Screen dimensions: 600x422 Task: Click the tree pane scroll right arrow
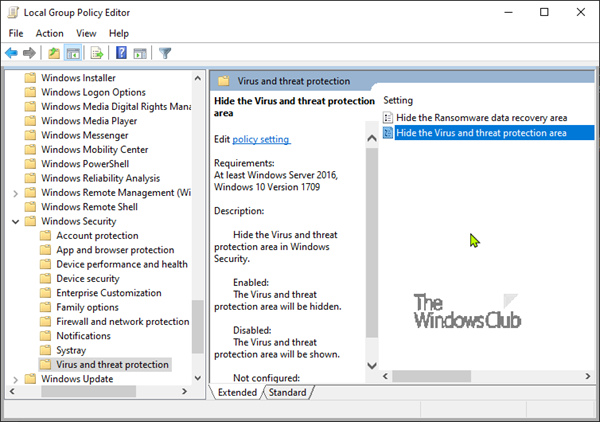coord(184,391)
